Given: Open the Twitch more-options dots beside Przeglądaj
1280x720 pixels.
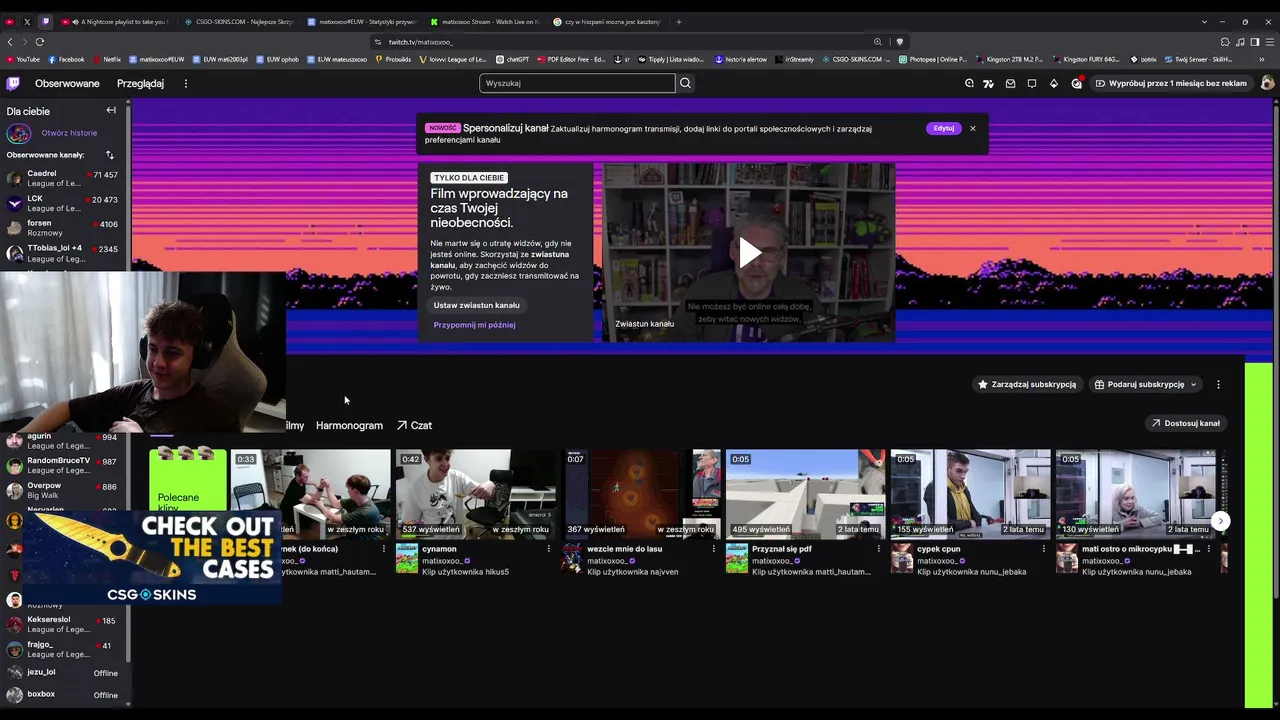Looking at the screenshot, I should coord(185,83).
